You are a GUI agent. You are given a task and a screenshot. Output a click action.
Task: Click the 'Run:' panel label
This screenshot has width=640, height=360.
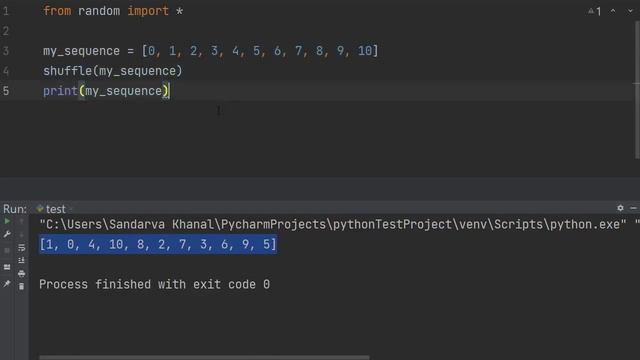tap(15, 209)
